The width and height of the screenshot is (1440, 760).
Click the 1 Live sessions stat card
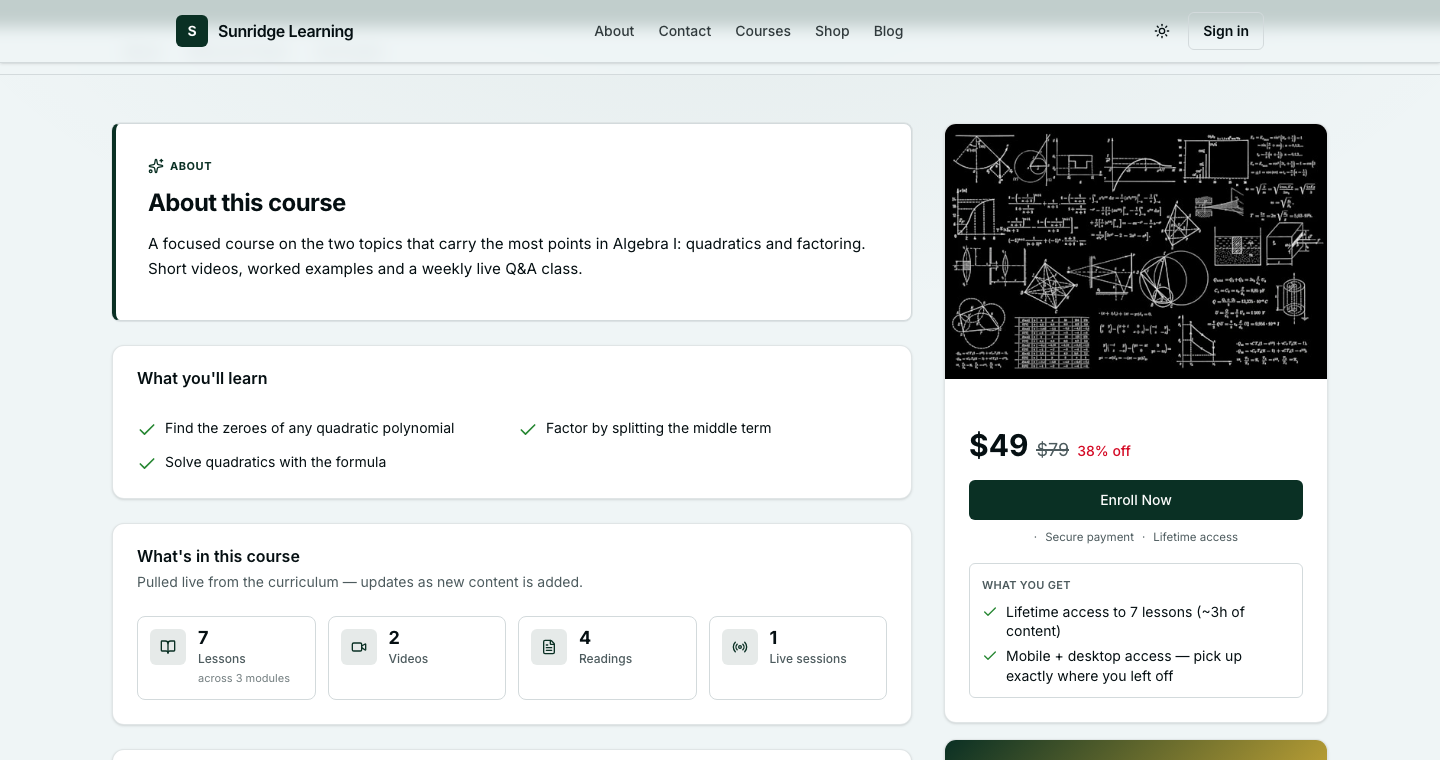coord(798,658)
